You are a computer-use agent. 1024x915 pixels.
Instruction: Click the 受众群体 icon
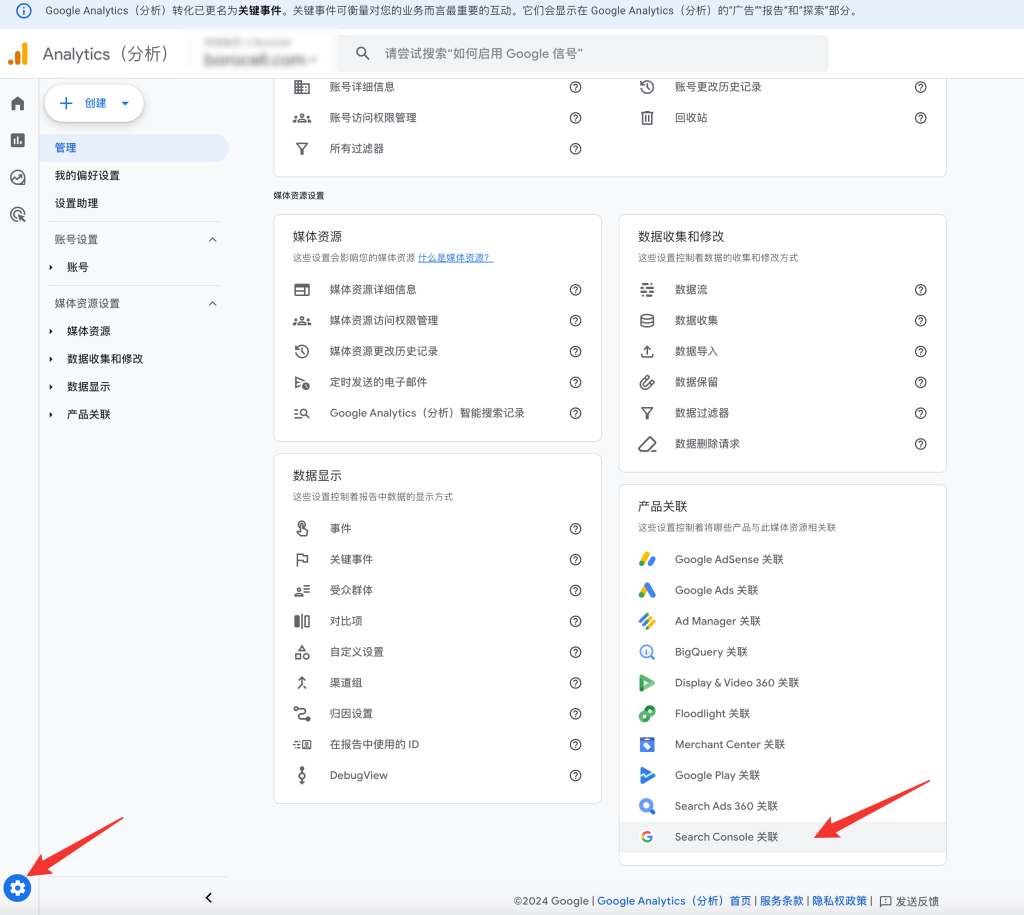click(x=302, y=590)
